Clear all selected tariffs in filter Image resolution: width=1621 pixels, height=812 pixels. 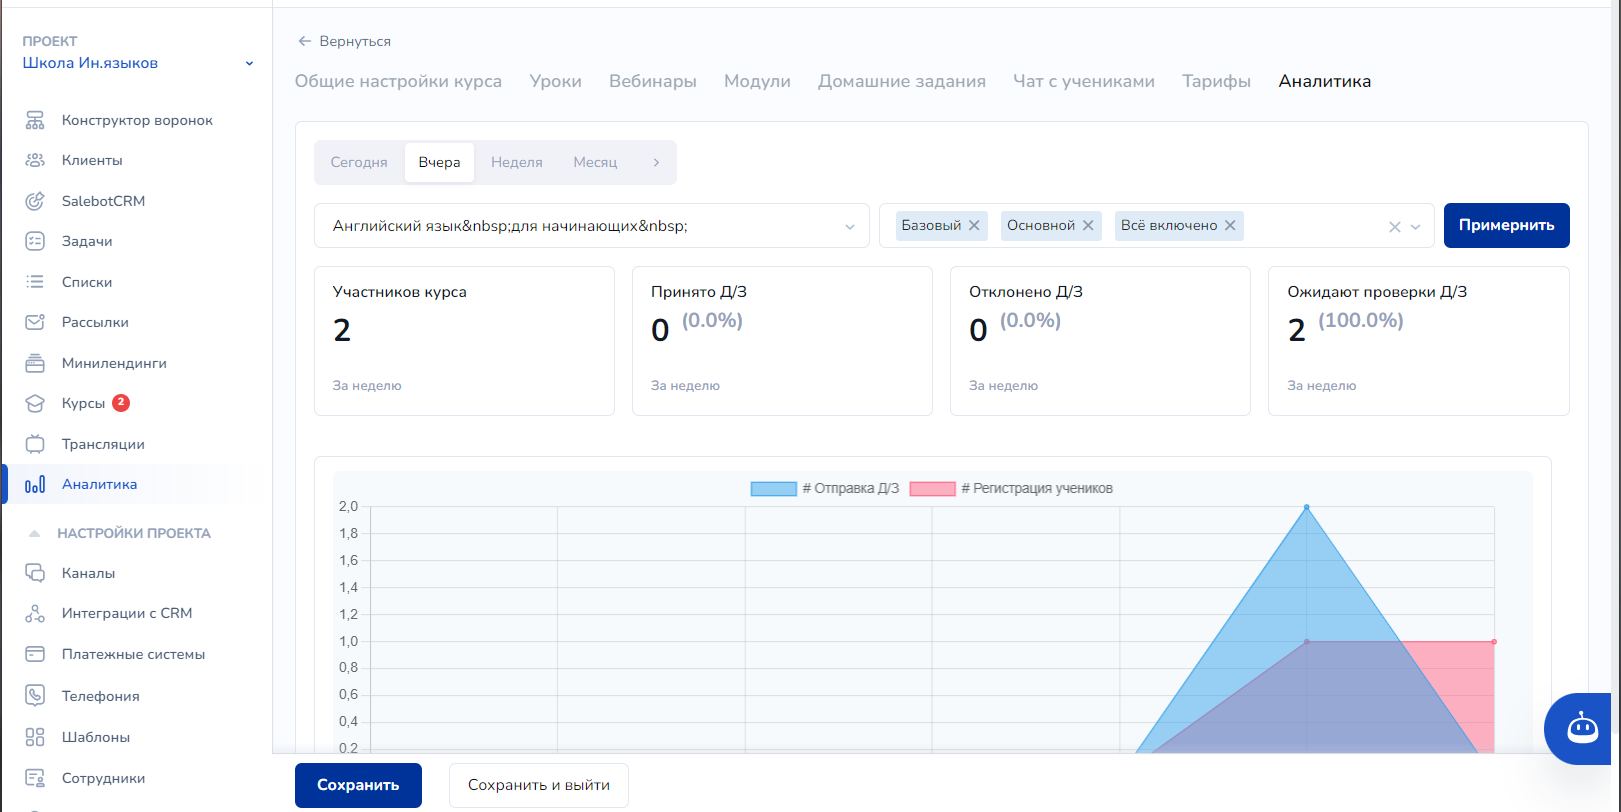coord(1394,227)
